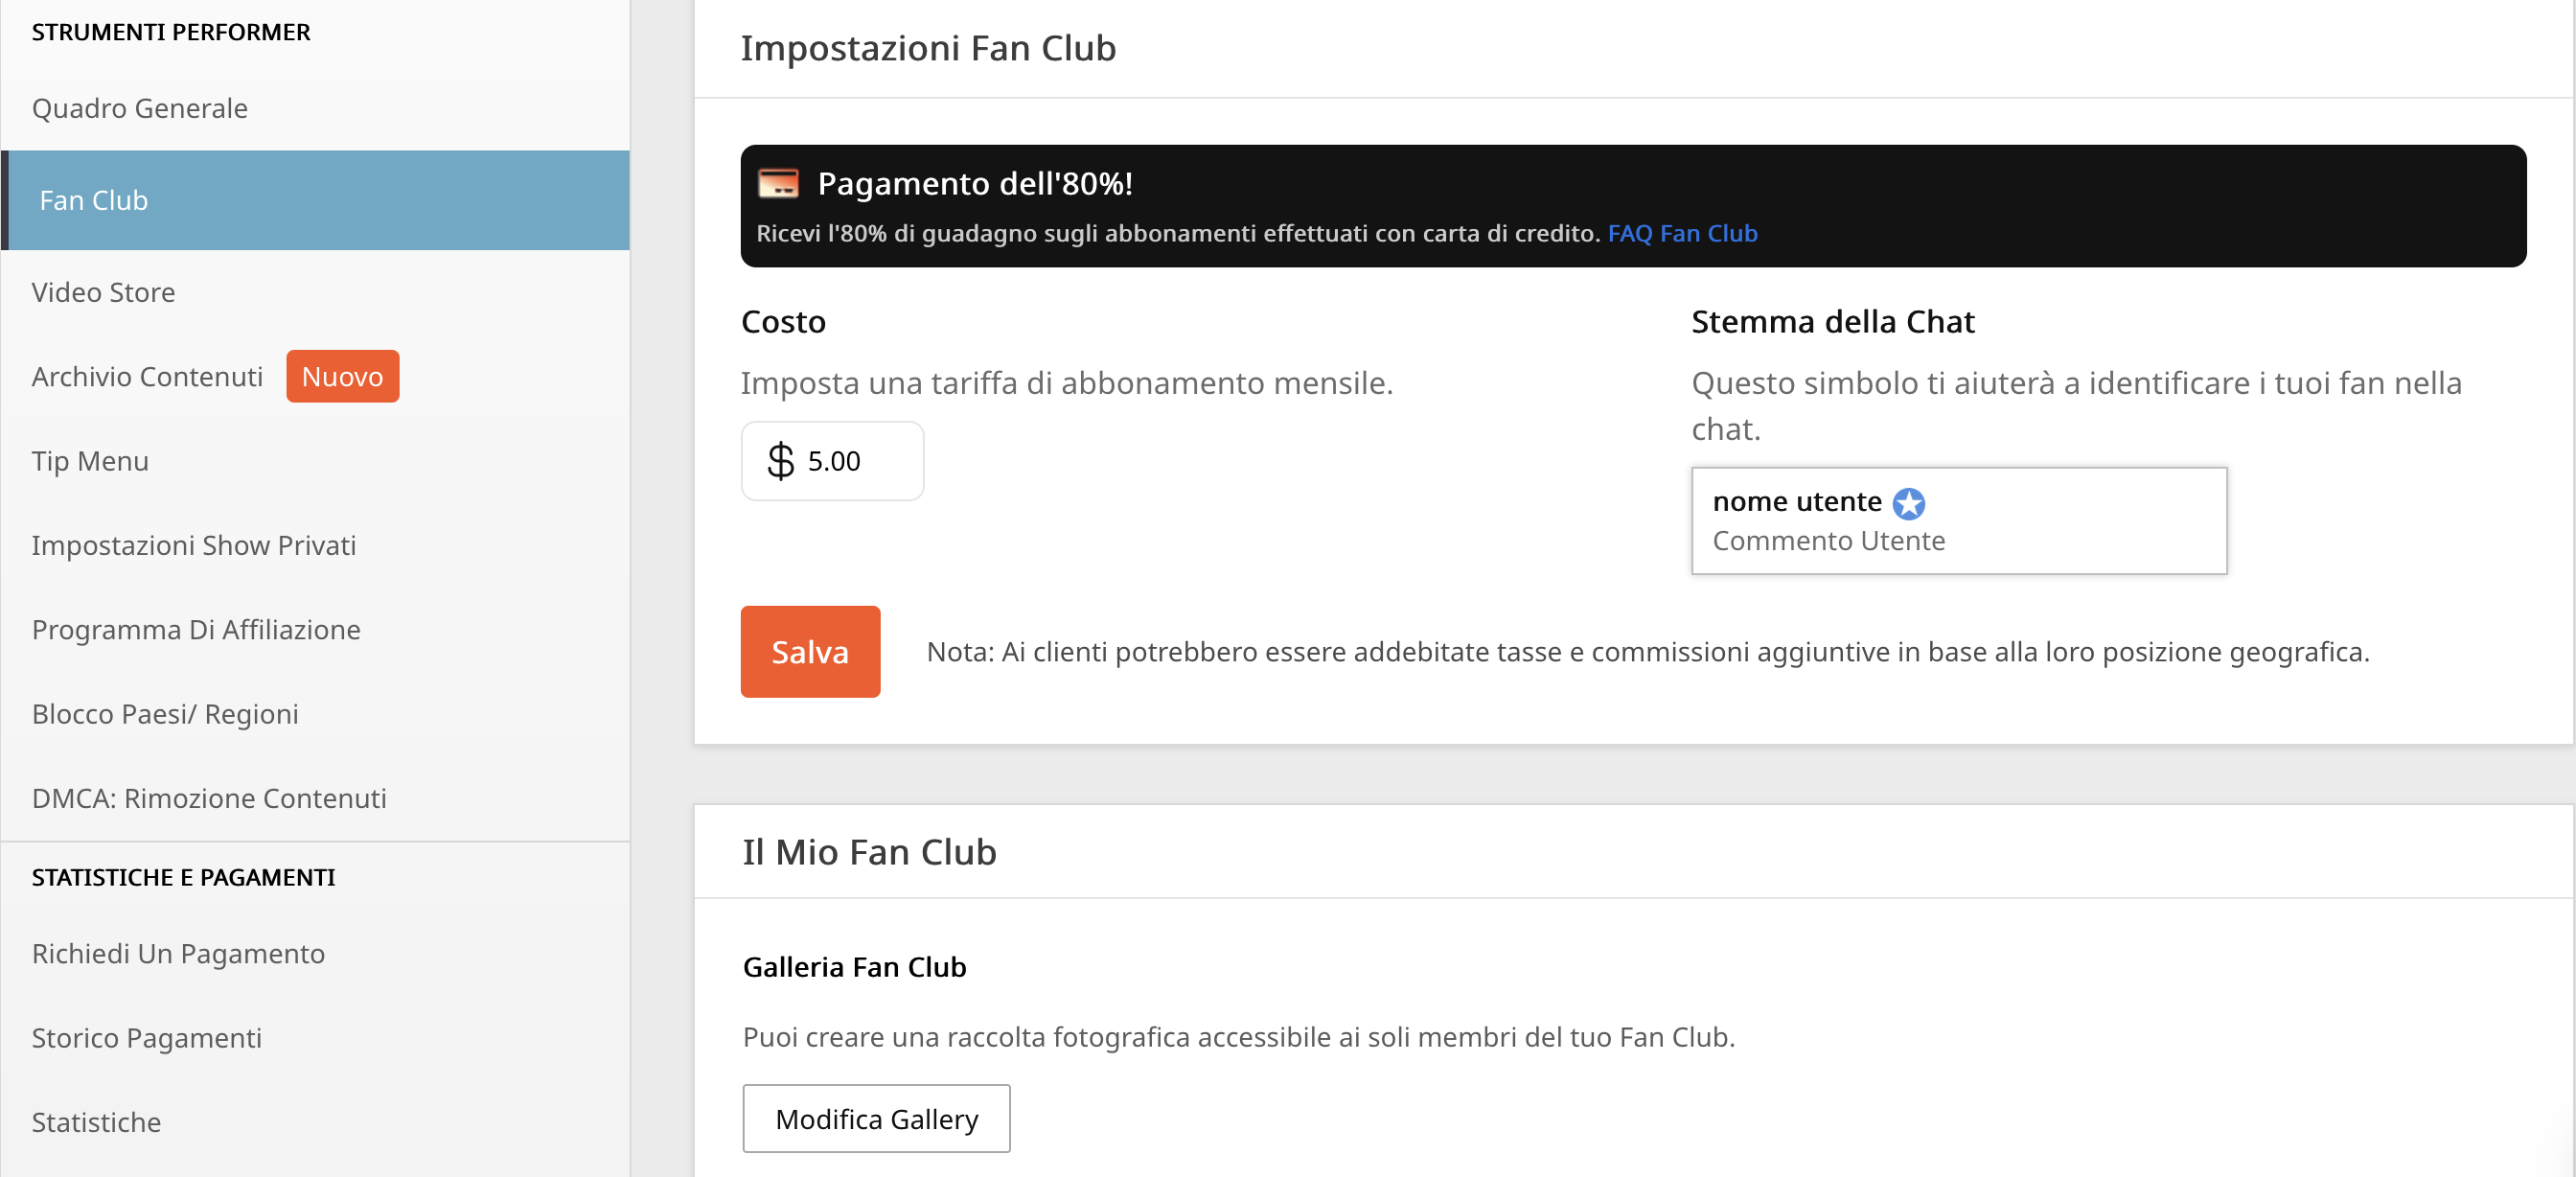Navigate to Programma Di Affiliazione
Screen dimensions: 2576x1177
[x=196, y=630]
